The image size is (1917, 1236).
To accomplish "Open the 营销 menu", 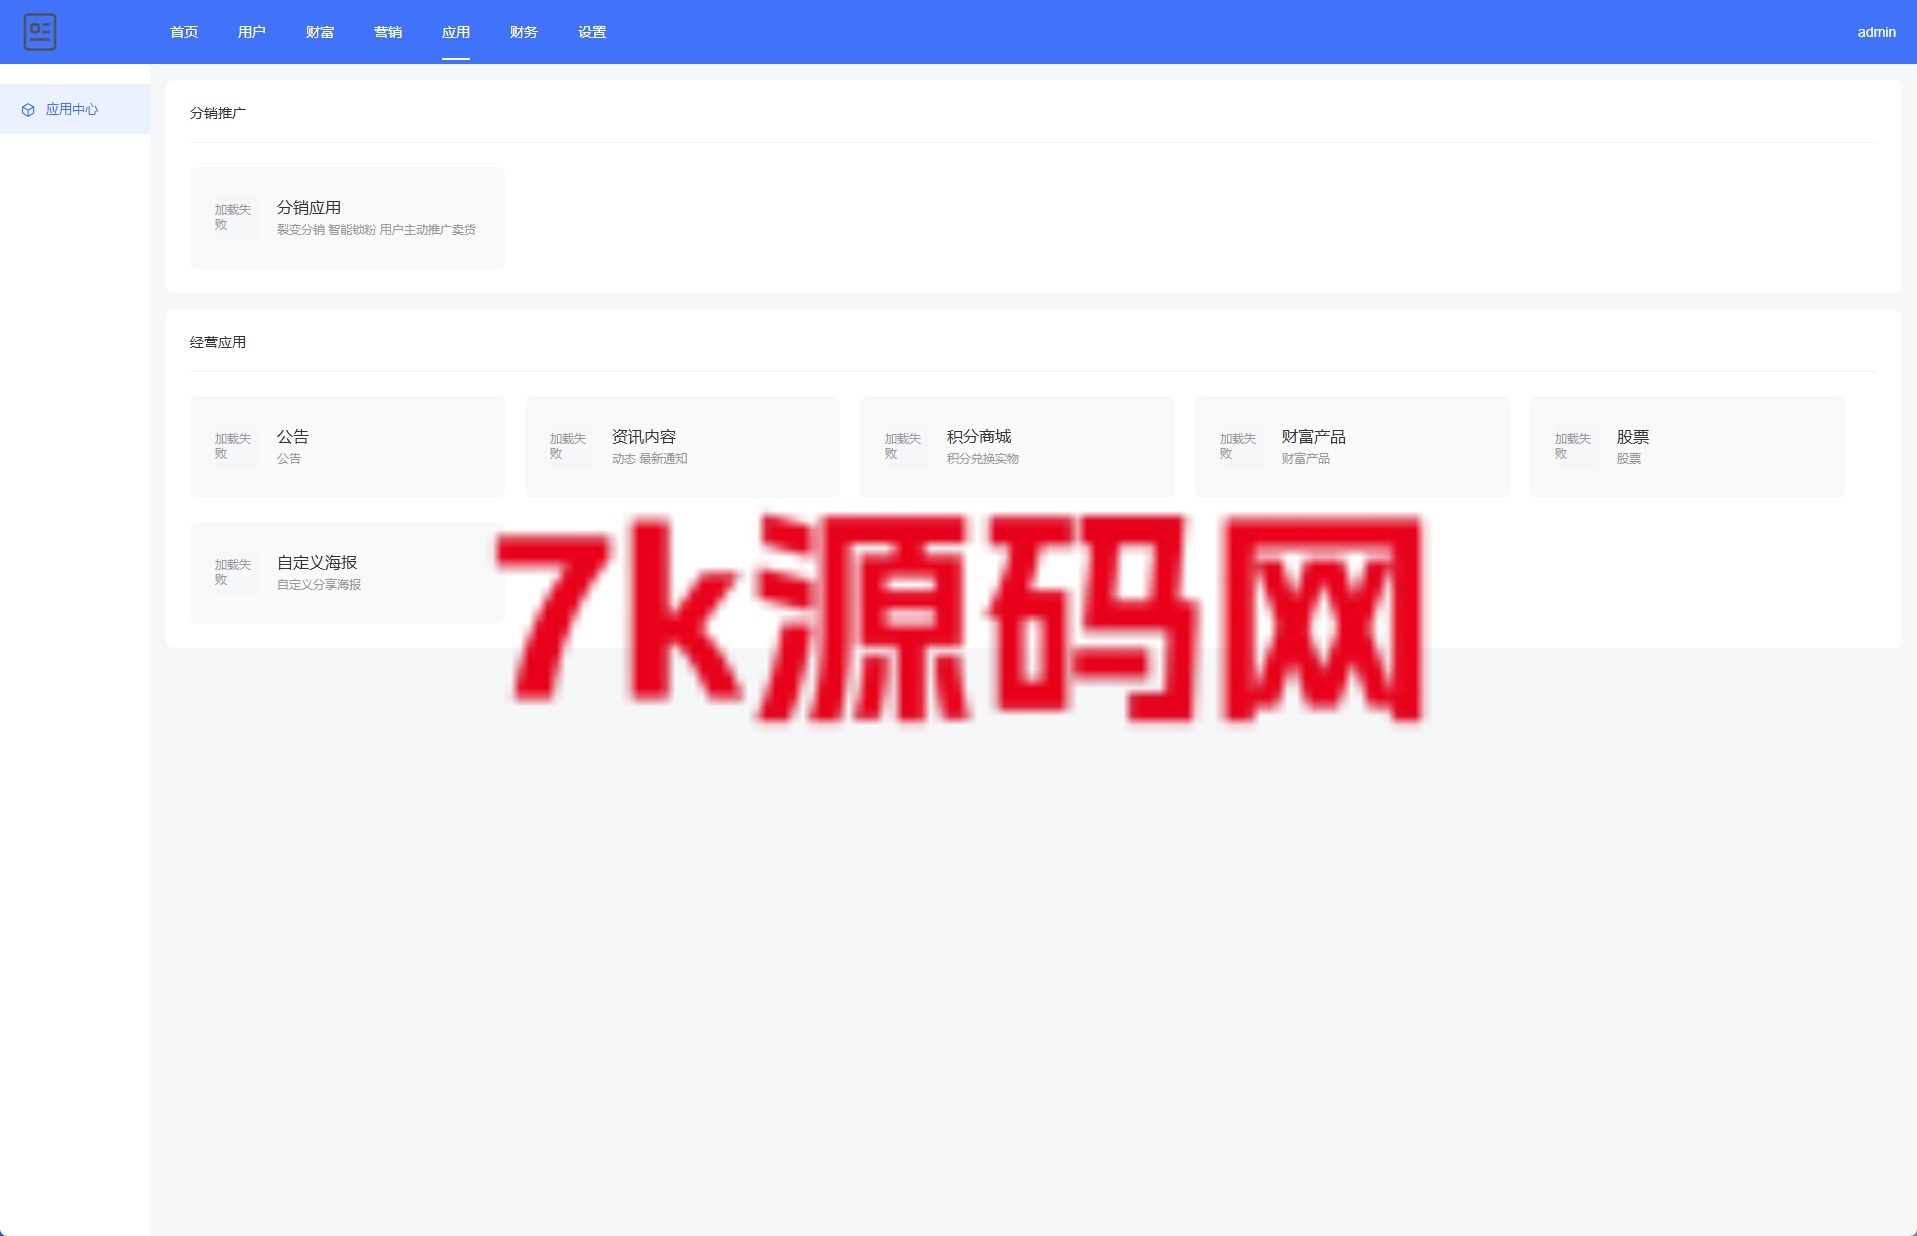I will 388,32.
